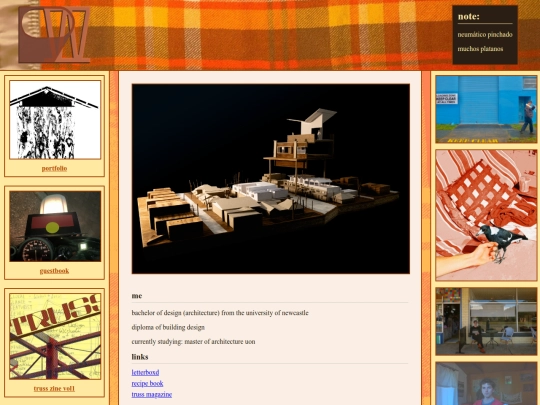Click the house sketch portfolio thumbnail
This screenshot has width=540, height=405.
coord(55,120)
